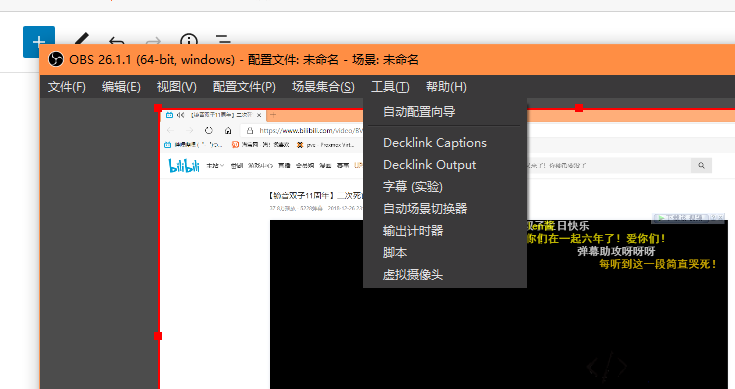Click the list outline icon in editor toolbar

[x=223, y=40]
